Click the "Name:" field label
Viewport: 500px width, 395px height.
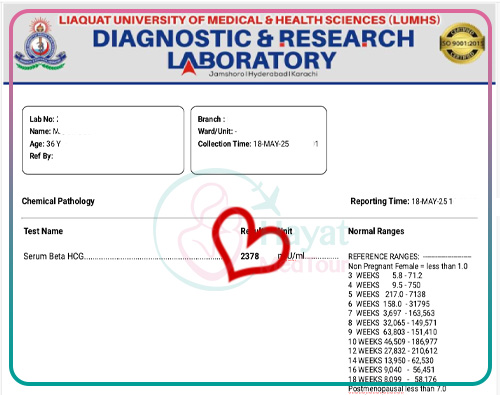[40, 131]
